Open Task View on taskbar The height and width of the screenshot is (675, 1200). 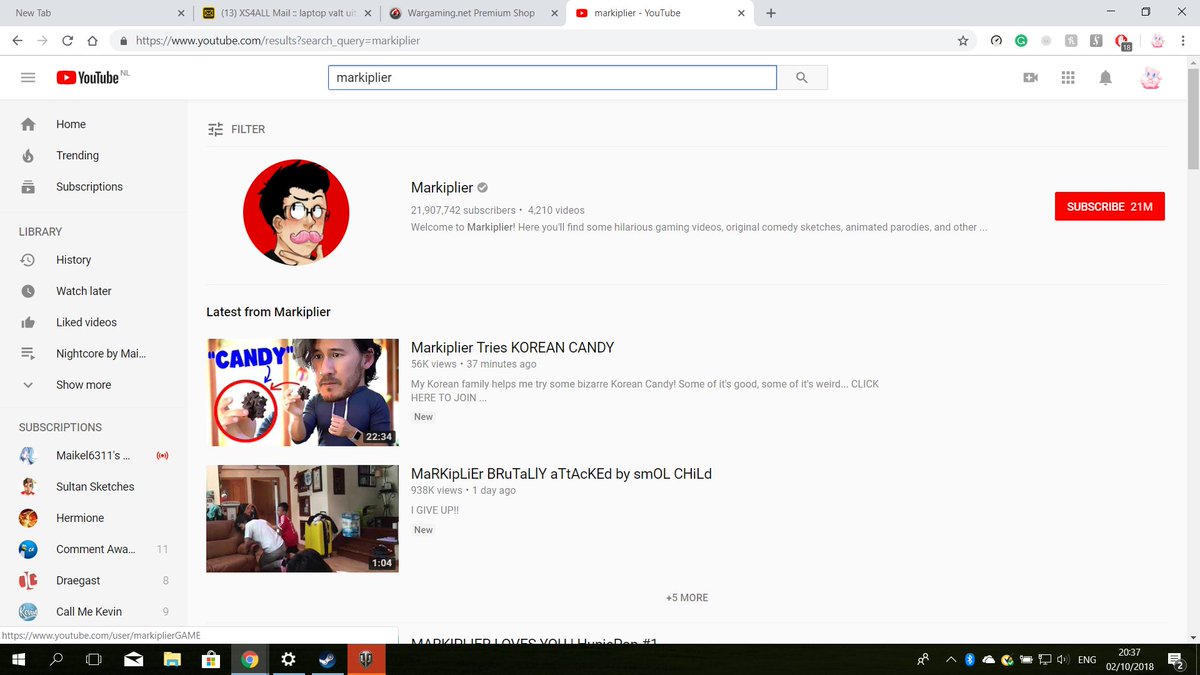pos(94,659)
